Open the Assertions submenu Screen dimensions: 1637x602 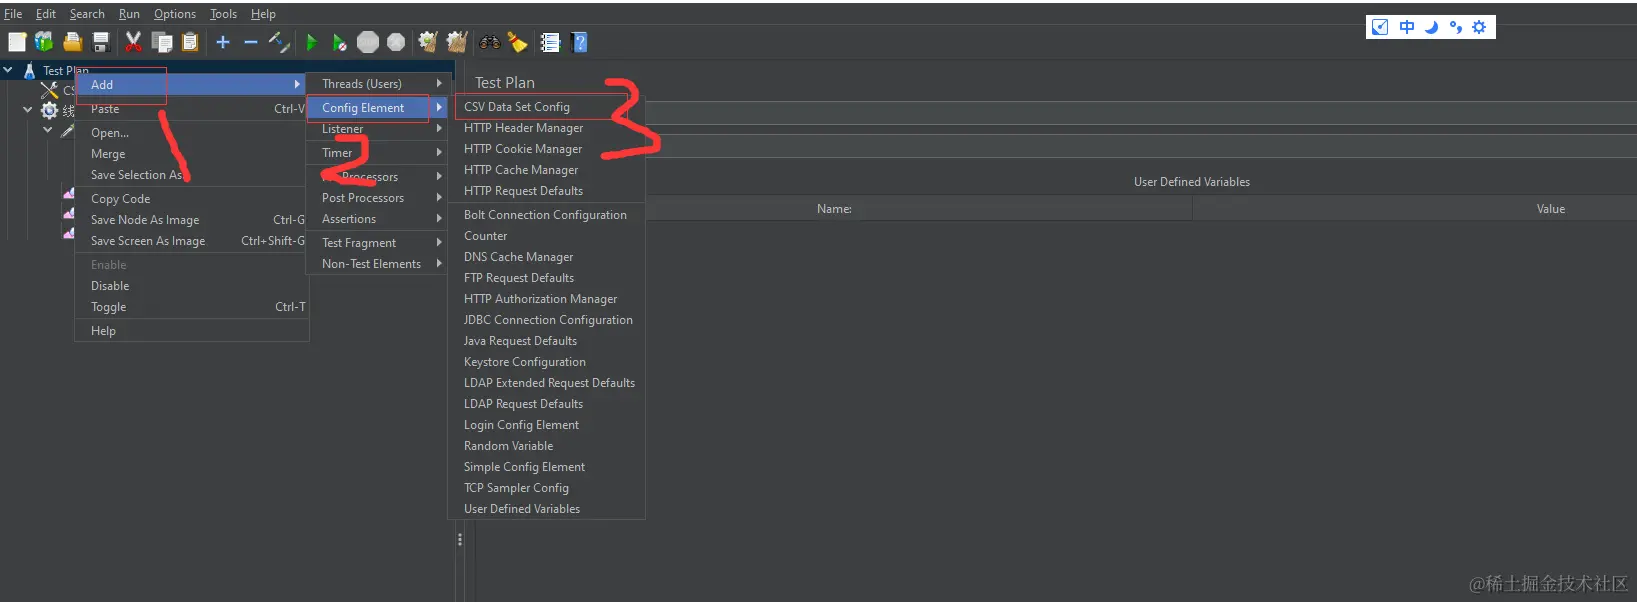tap(377, 219)
